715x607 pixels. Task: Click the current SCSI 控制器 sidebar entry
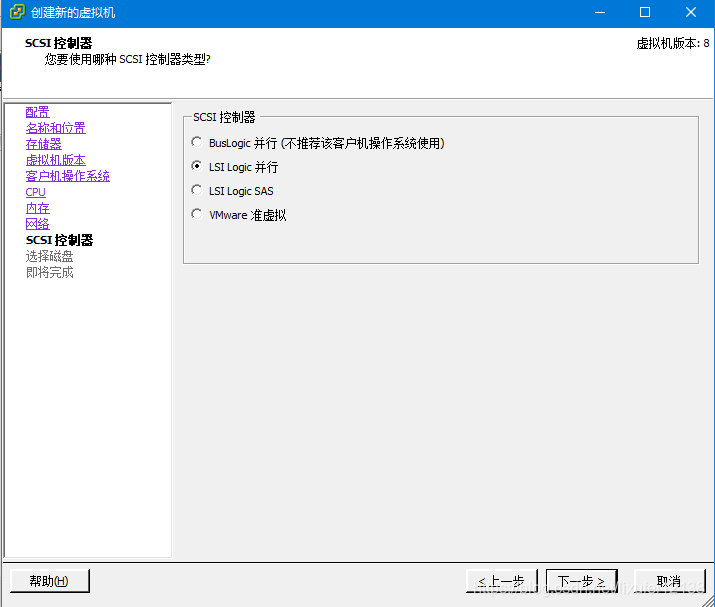(59, 240)
